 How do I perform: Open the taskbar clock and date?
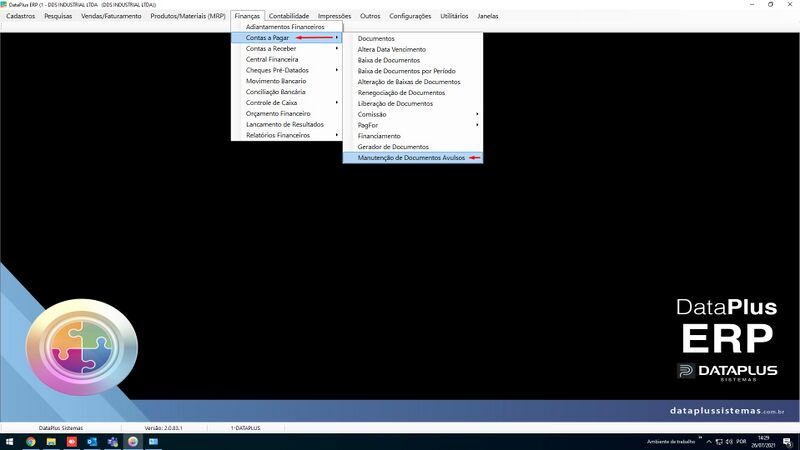pyautogui.click(x=763, y=442)
